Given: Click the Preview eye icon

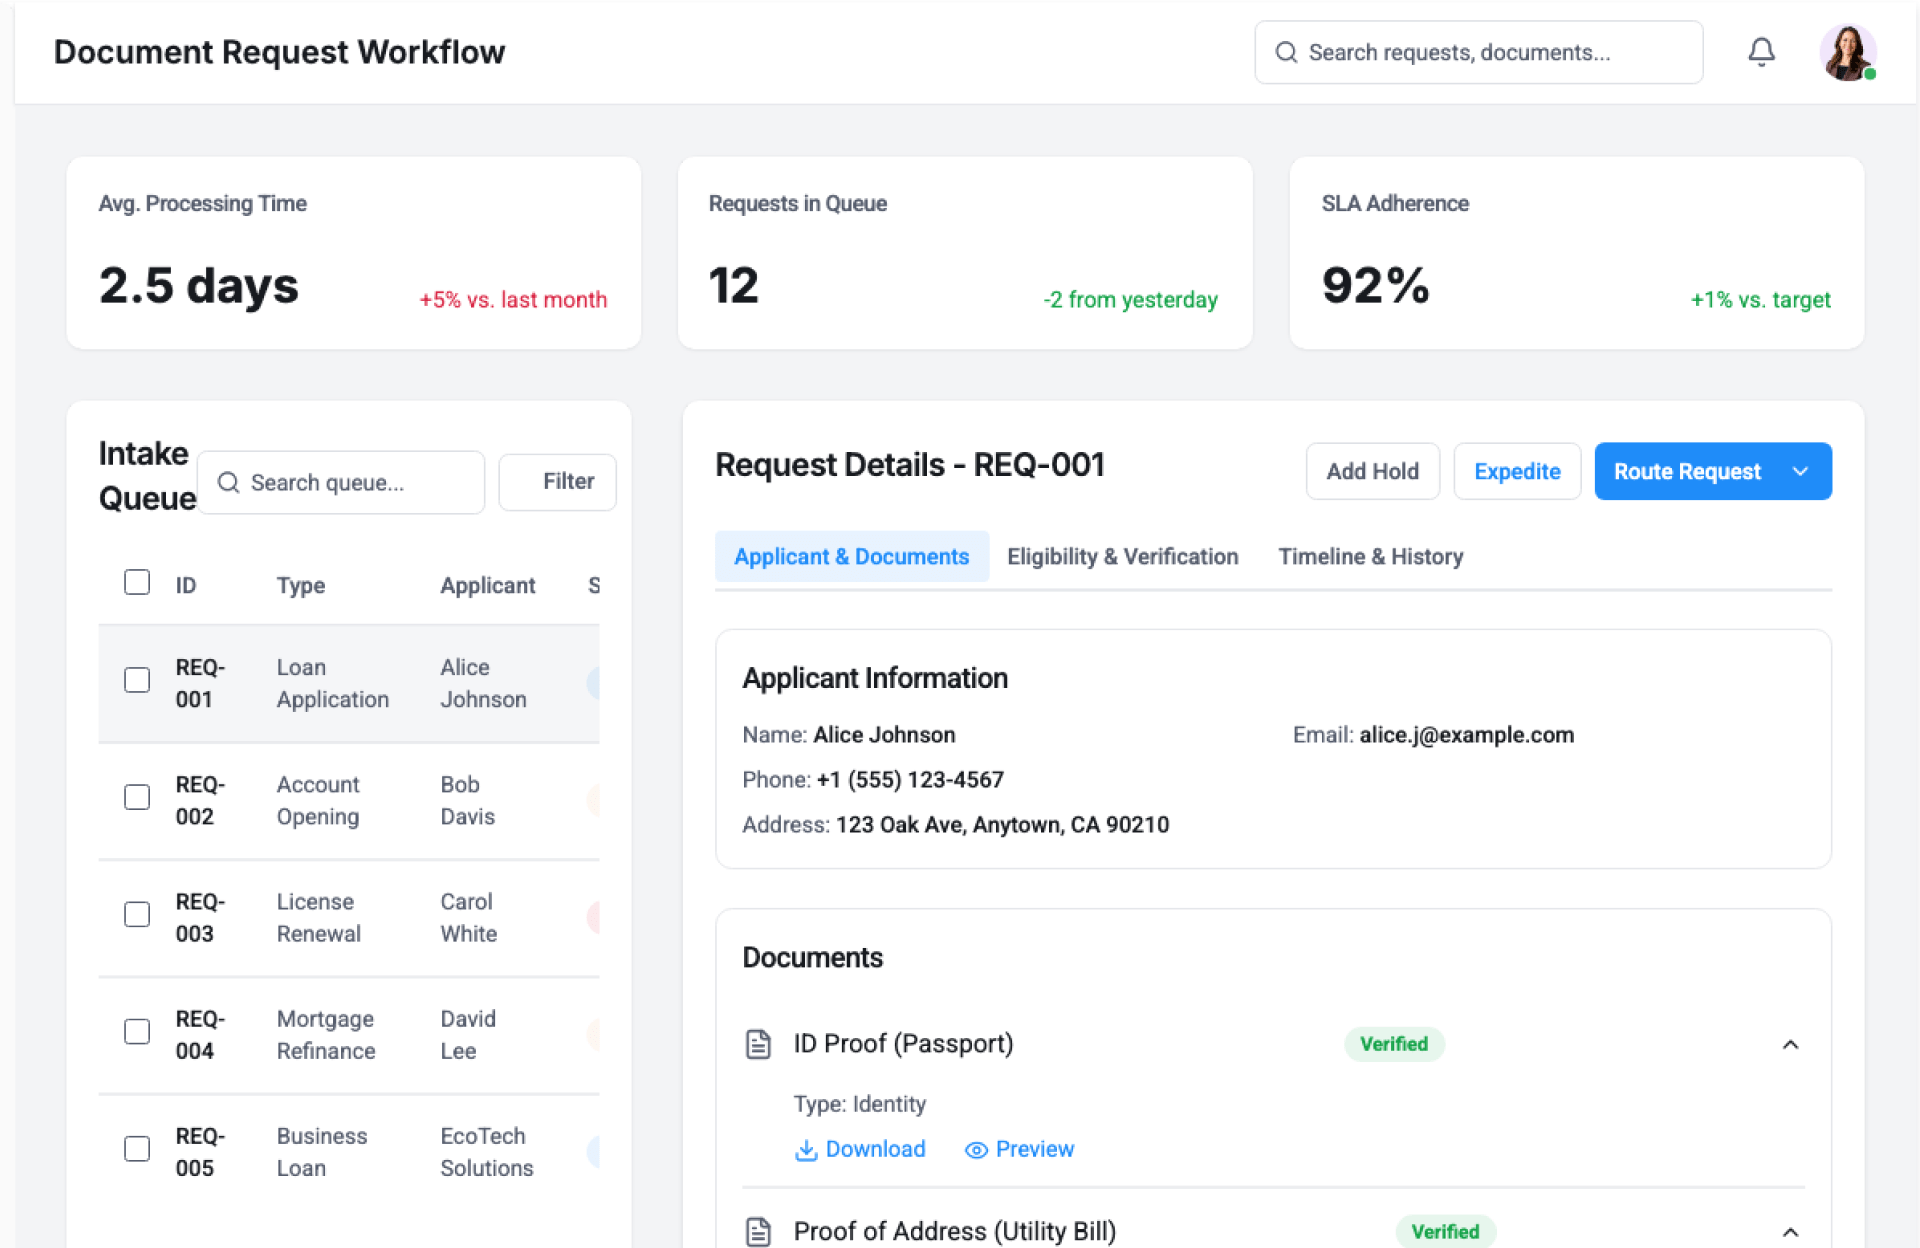Looking at the screenshot, I should pyautogui.click(x=975, y=1150).
